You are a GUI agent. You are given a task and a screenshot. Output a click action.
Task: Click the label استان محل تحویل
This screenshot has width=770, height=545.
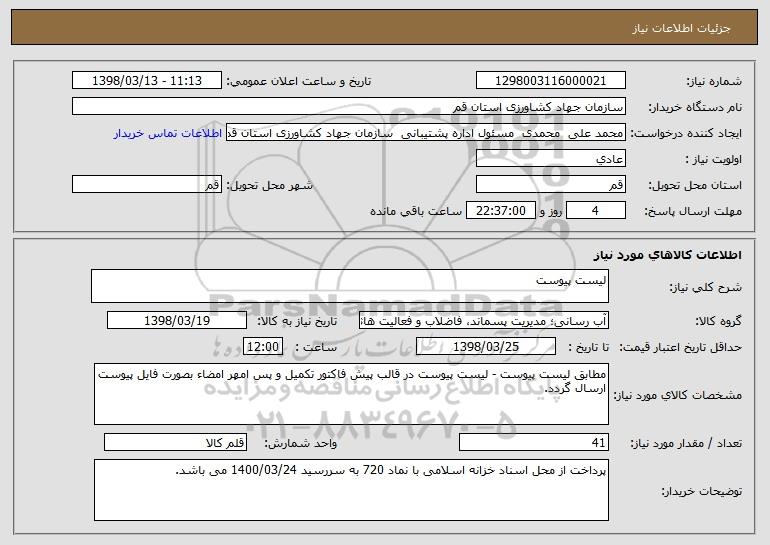(695, 186)
